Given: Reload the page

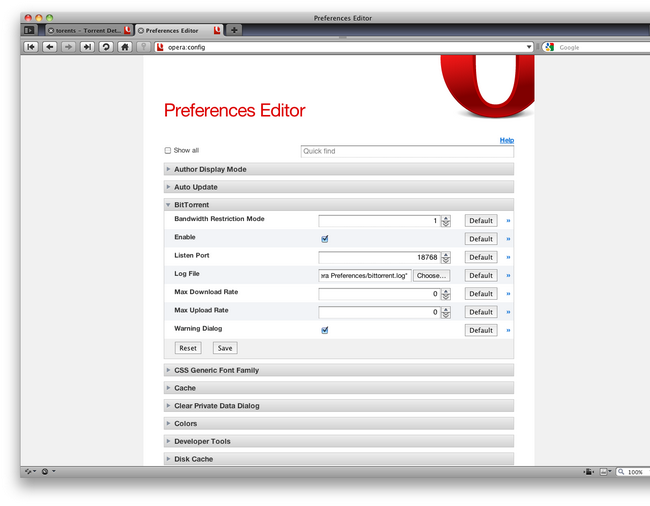Looking at the screenshot, I should 106,47.
